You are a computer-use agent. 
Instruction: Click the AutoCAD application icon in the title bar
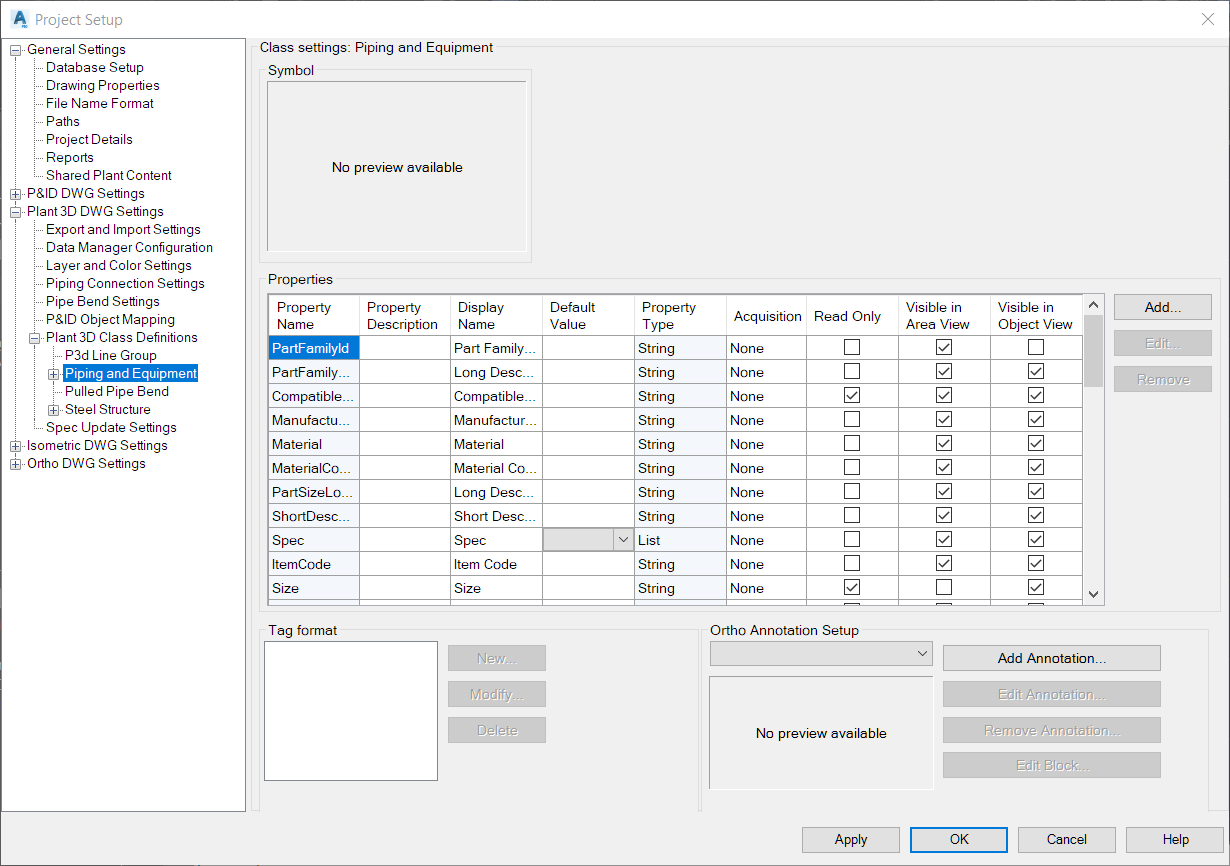pos(20,19)
